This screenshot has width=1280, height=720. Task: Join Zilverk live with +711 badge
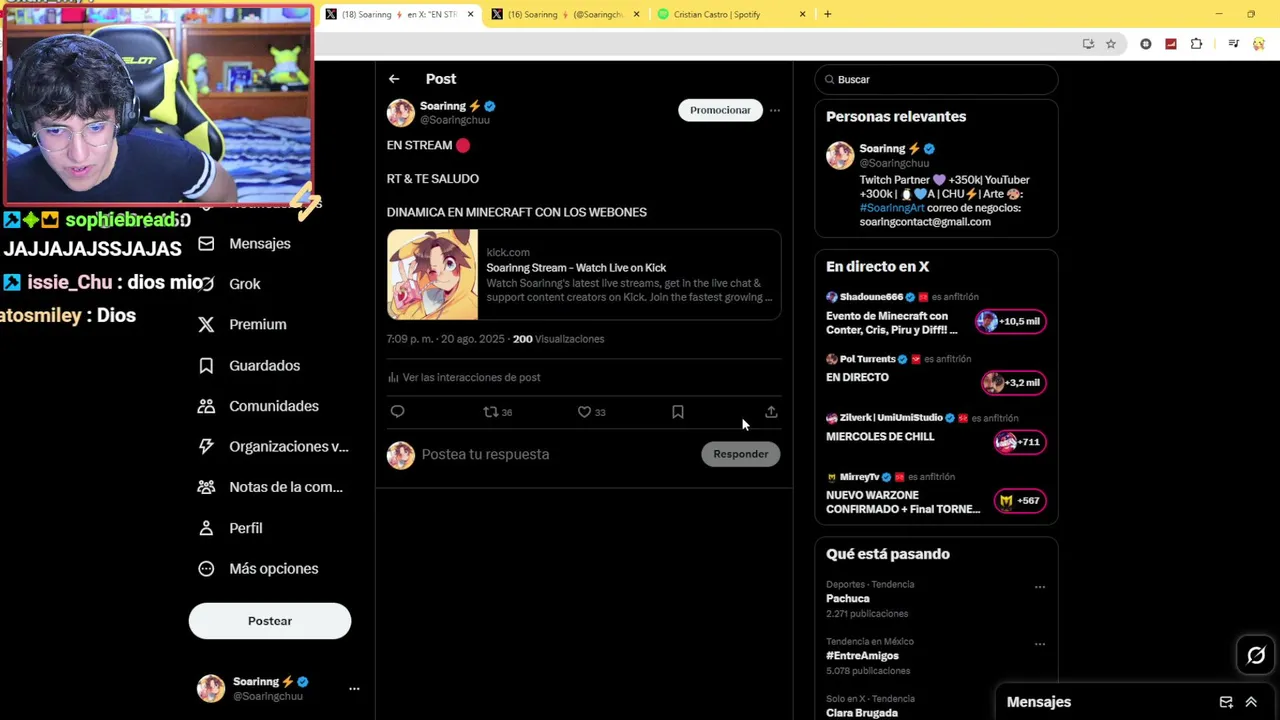point(1019,441)
